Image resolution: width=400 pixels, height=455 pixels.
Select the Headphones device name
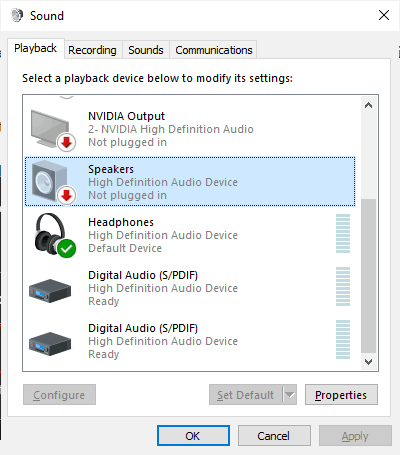coord(121,222)
